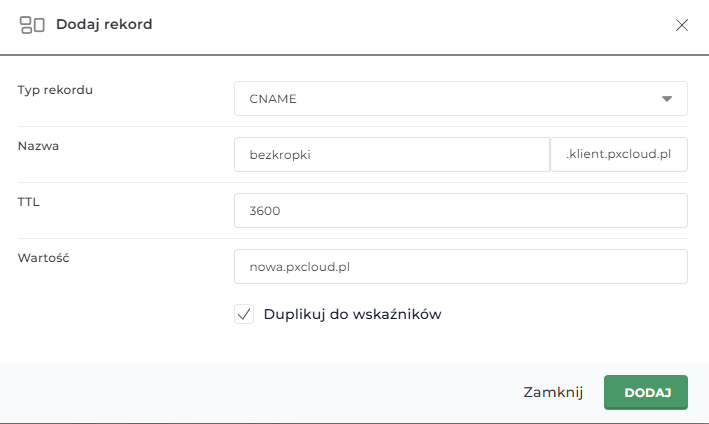709x424 pixels.
Task: Click the Duplikuj do wskaźników label text
Action: (352, 314)
